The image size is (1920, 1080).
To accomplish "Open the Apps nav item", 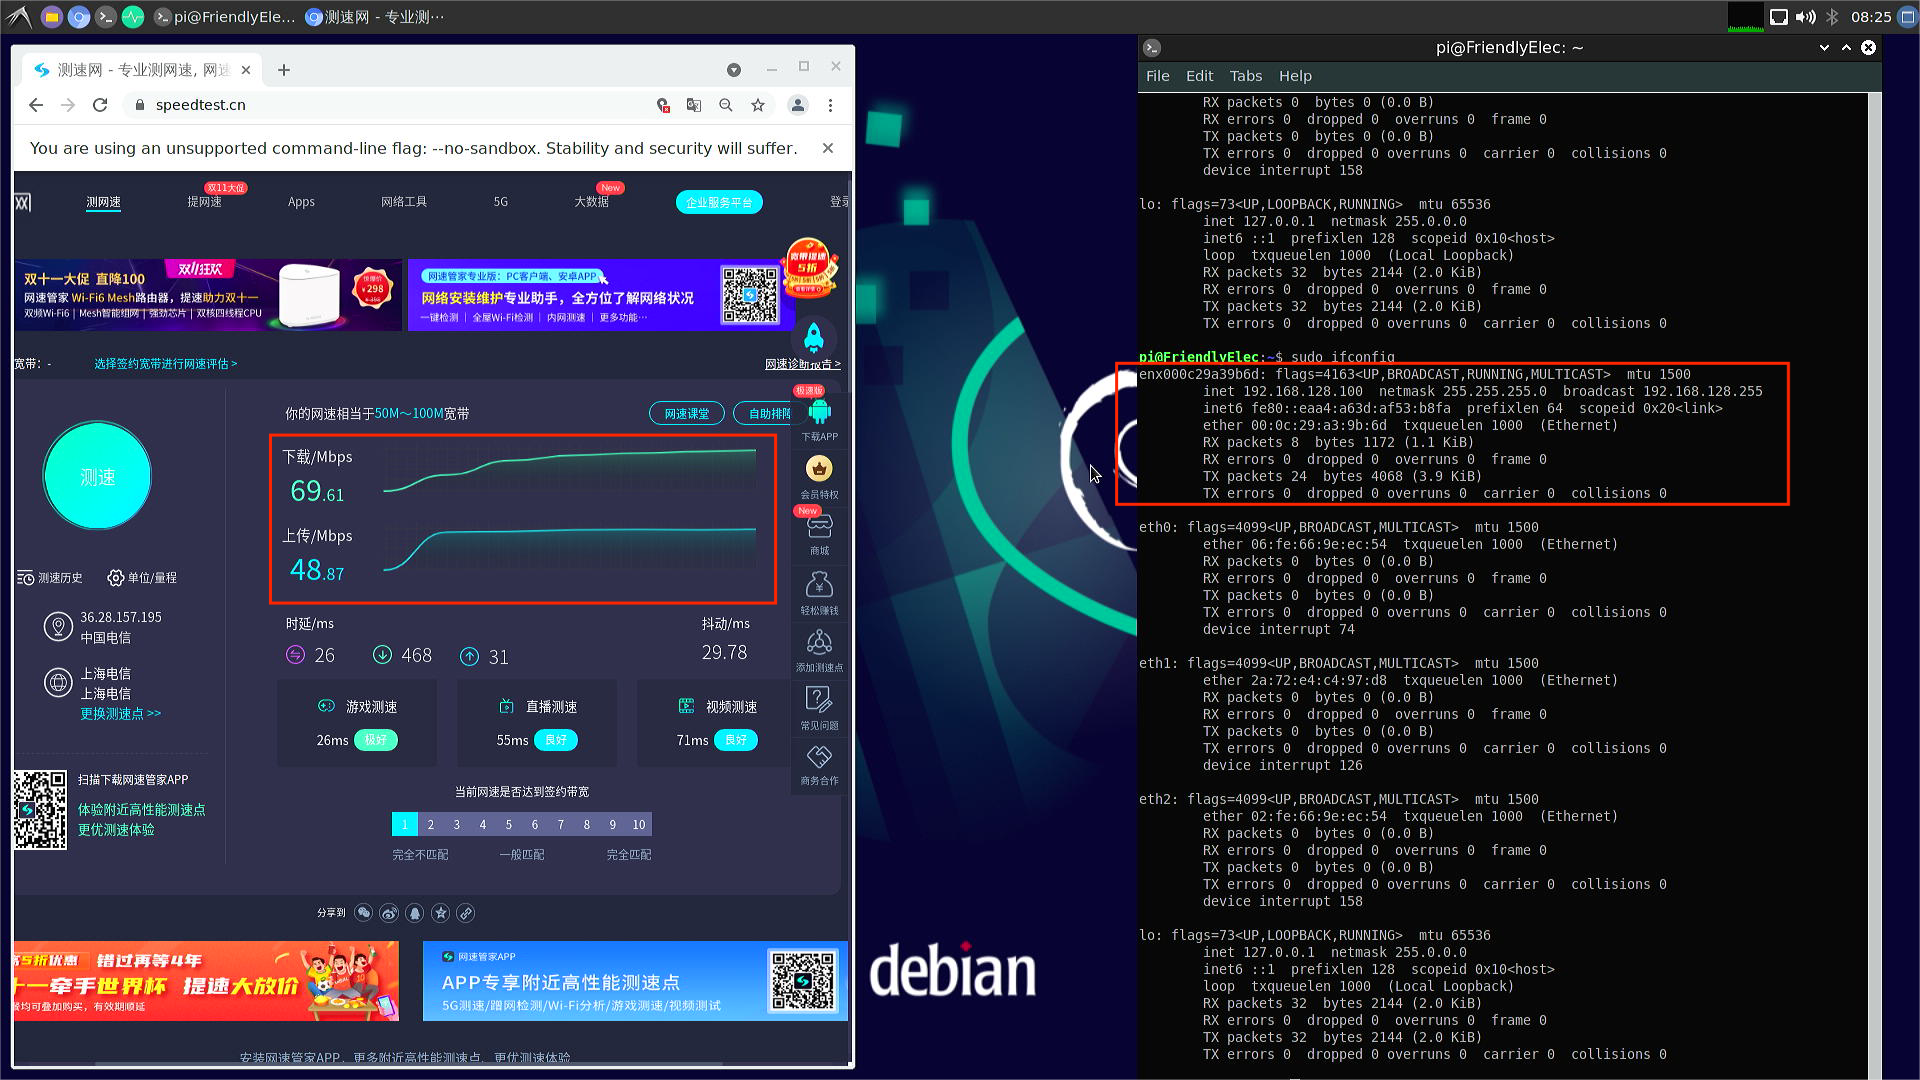I will click(x=301, y=202).
